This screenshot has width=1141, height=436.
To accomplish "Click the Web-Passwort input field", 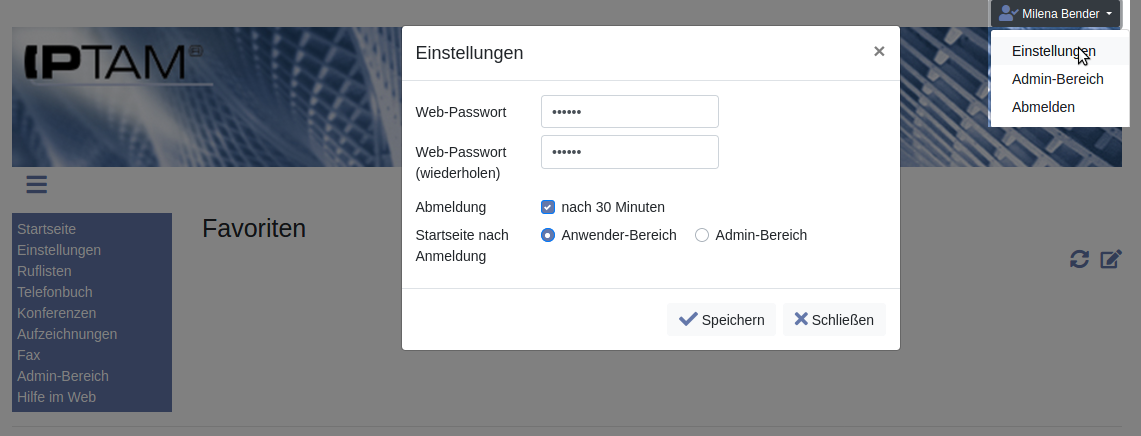I will (629, 112).
